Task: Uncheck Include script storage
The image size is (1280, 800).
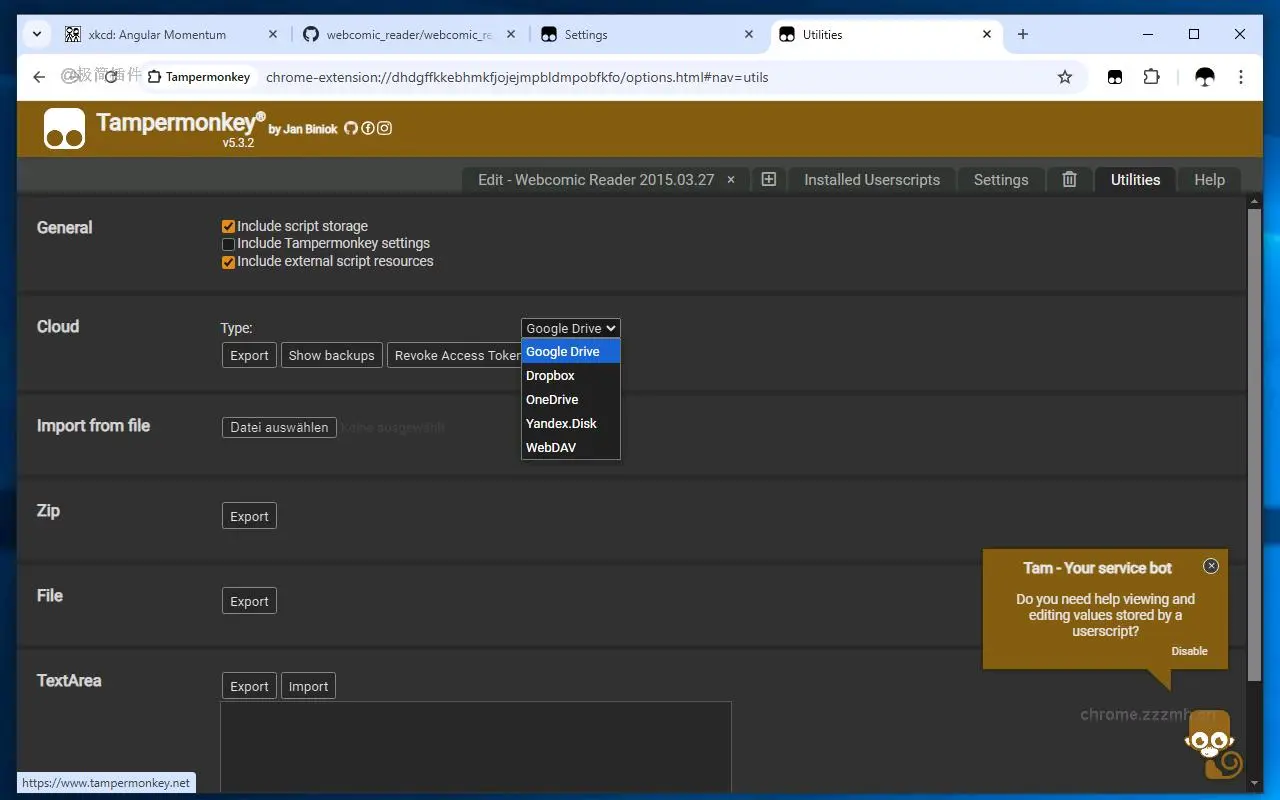Action: tap(228, 227)
